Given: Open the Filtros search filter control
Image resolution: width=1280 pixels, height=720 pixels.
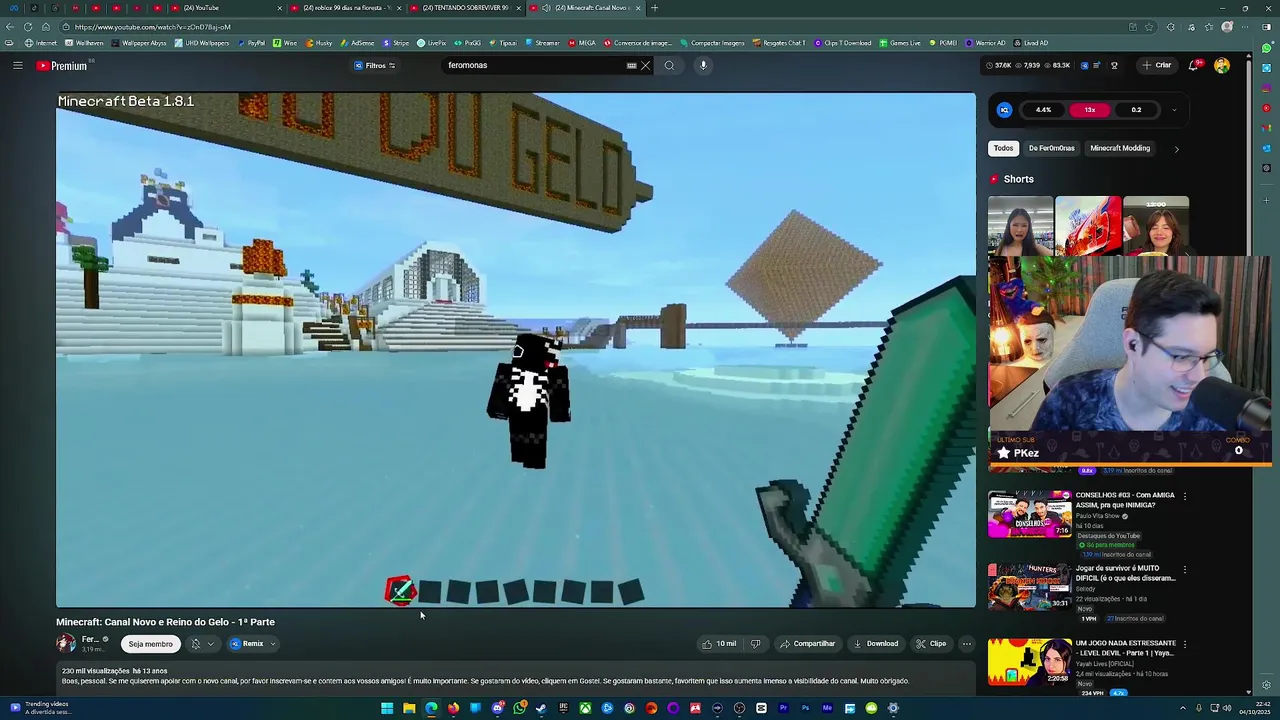Looking at the screenshot, I should coord(375,66).
